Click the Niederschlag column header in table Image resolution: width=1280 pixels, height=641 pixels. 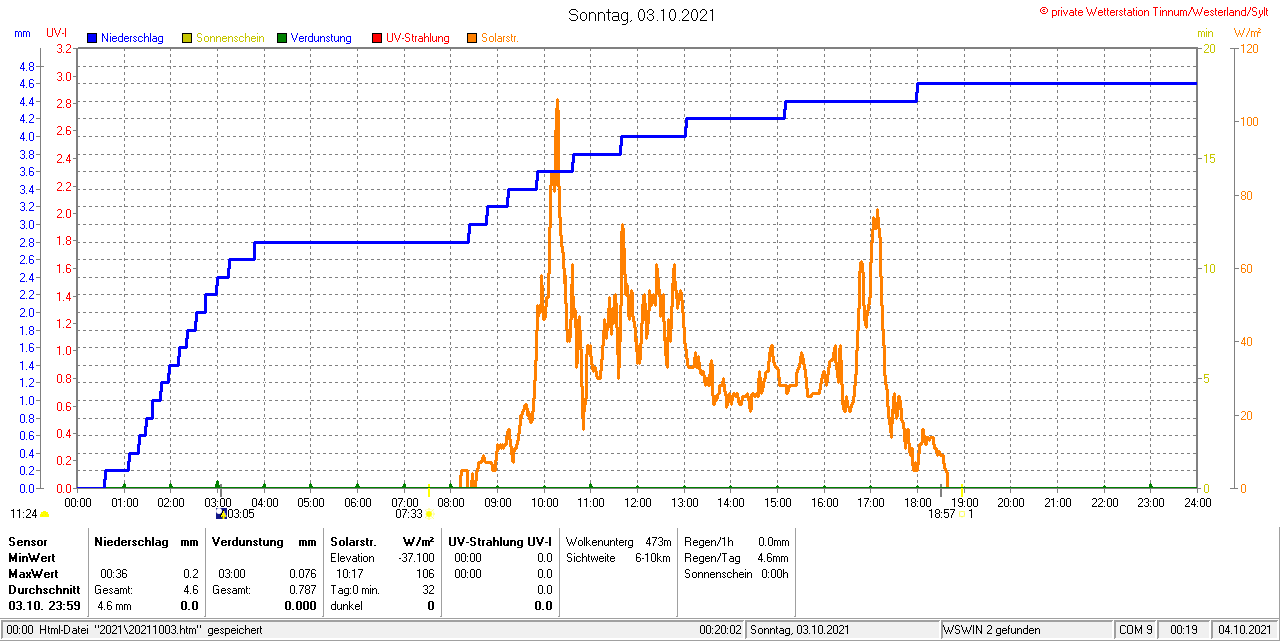(130, 541)
